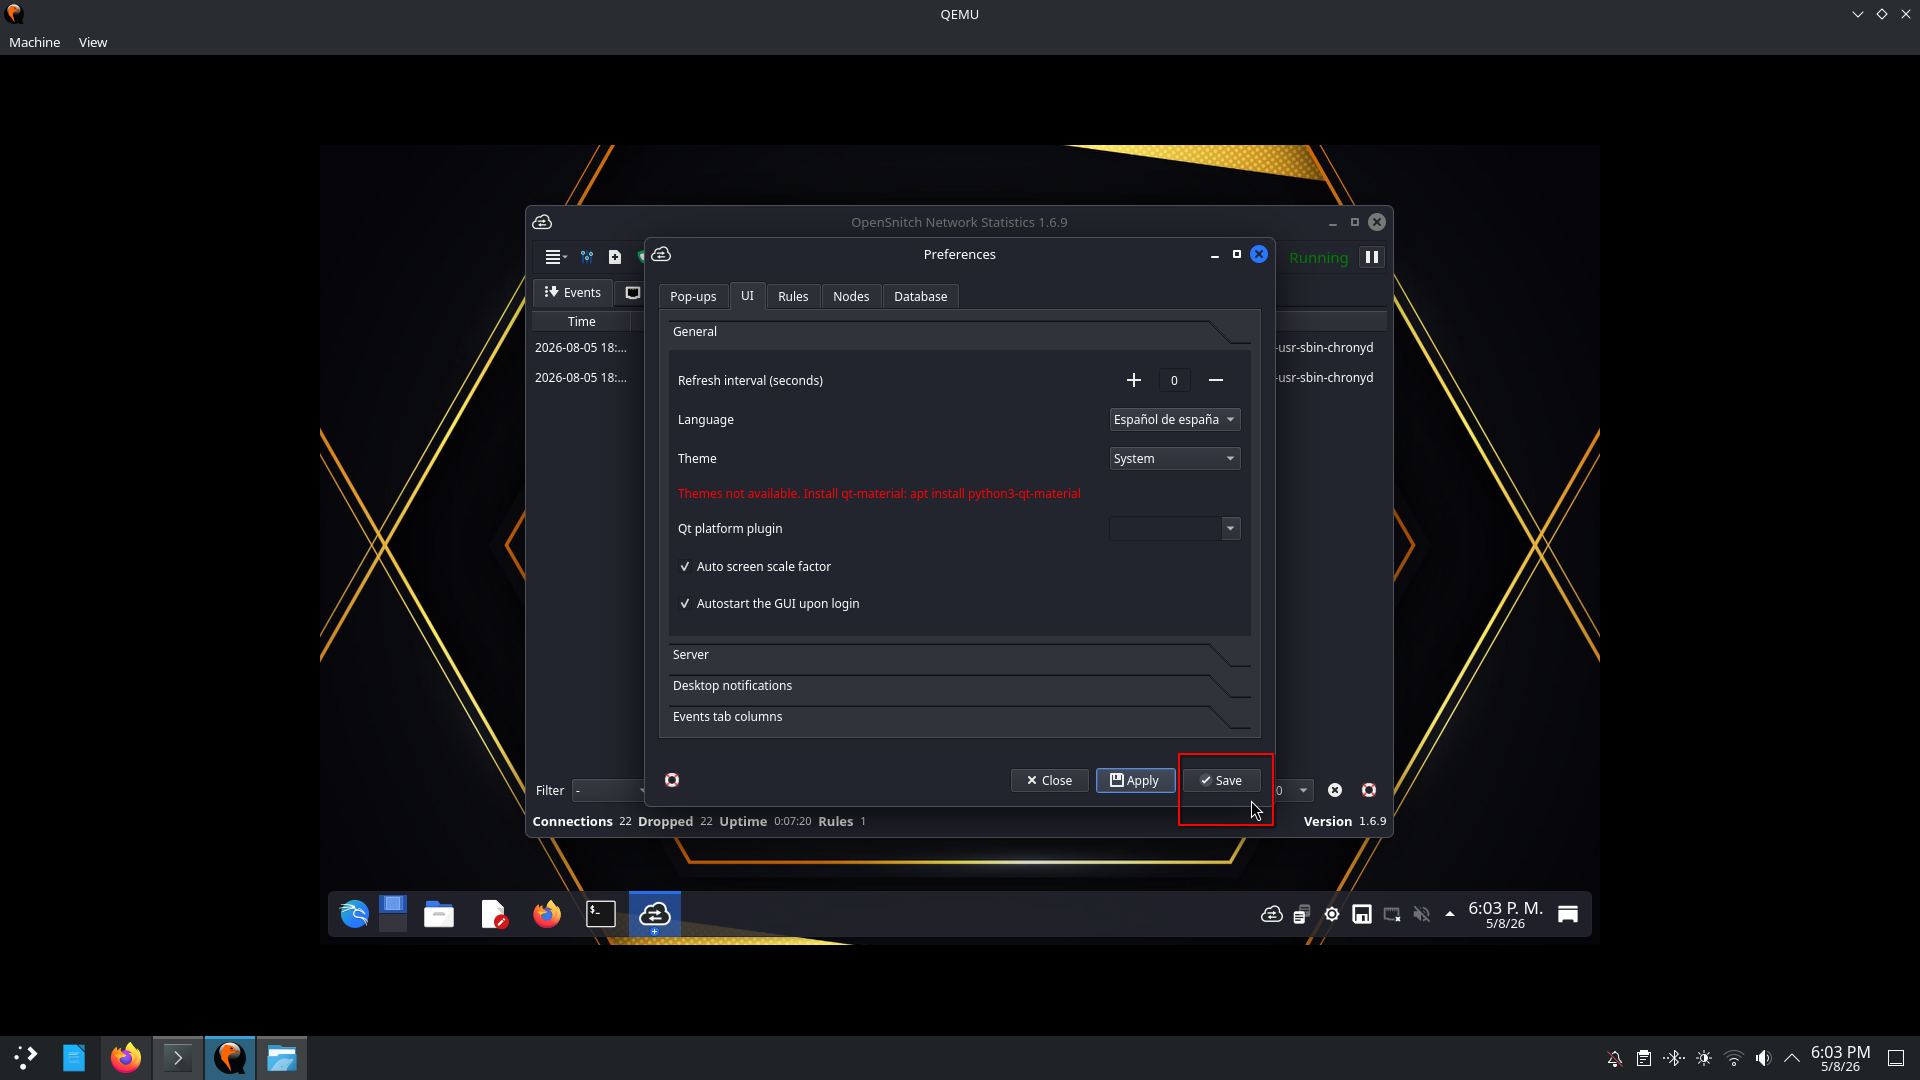The image size is (1920, 1080).
Task: Open the Language dropdown
Action: point(1175,419)
